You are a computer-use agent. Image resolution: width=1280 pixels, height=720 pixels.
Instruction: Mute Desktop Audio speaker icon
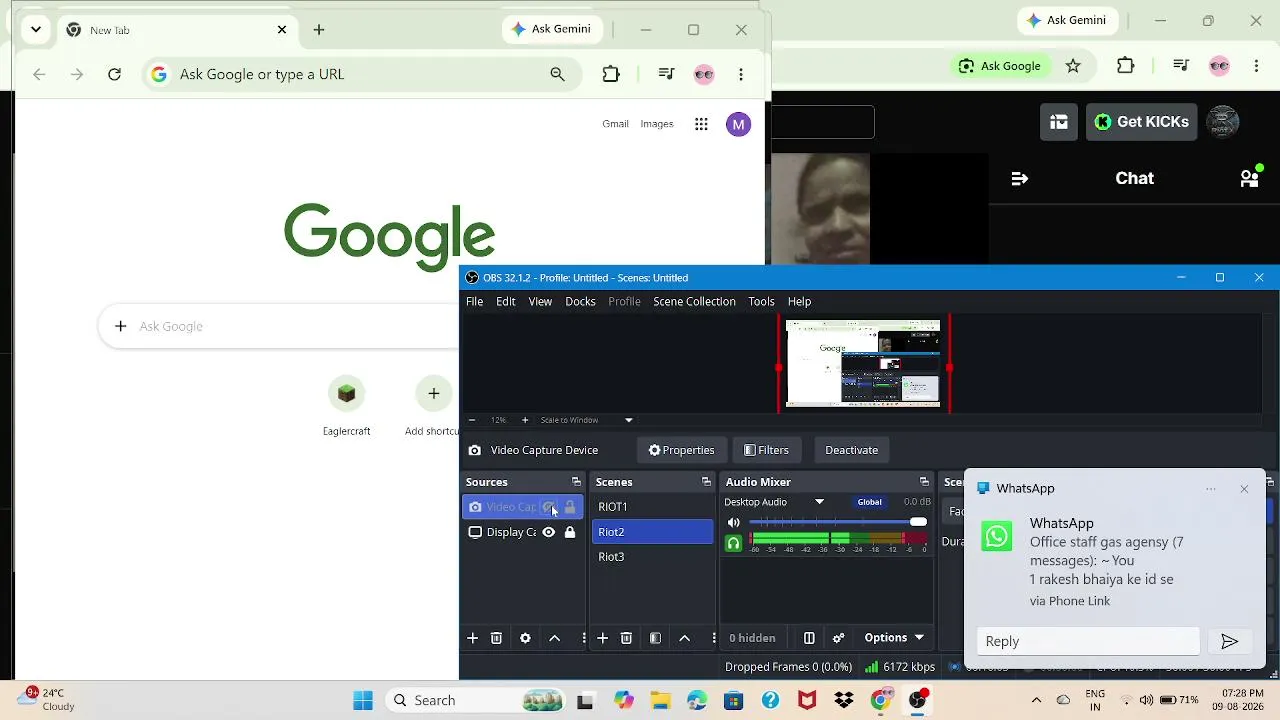[734, 523]
